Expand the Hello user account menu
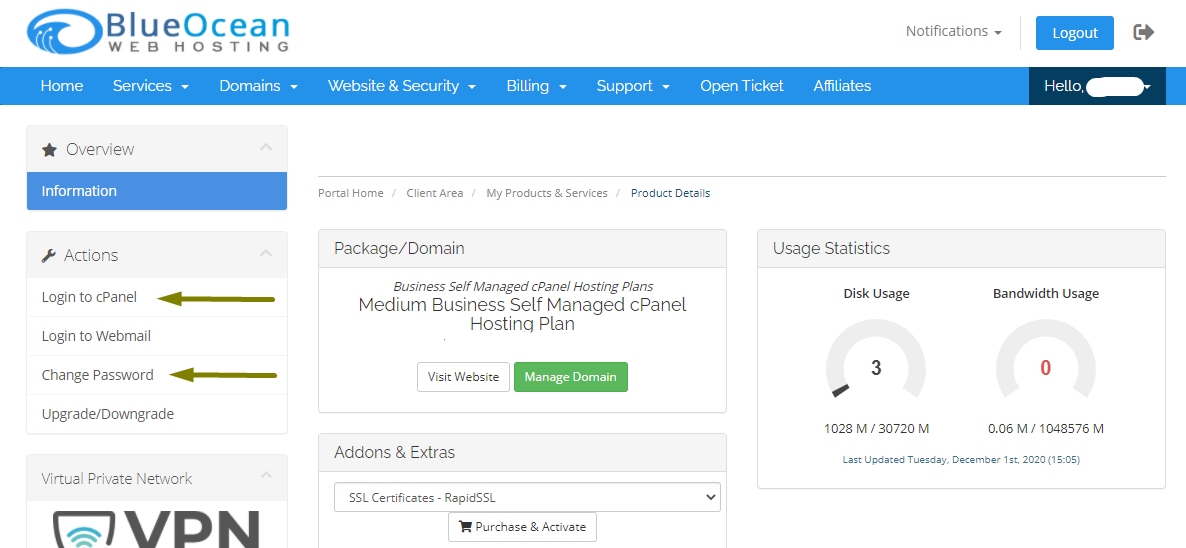The height and width of the screenshot is (548, 1186). tap(1097, 86)
